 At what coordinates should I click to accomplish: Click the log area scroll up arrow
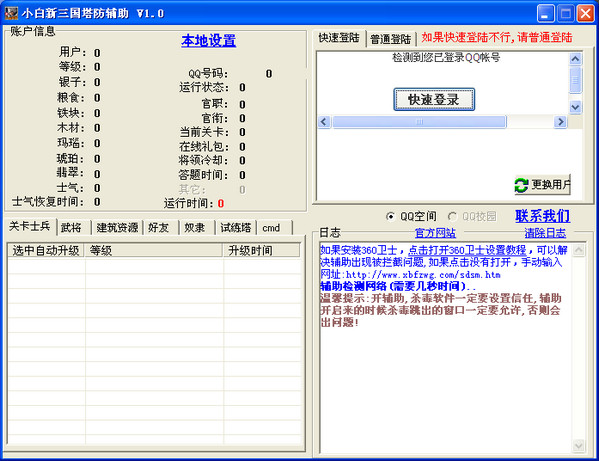[x=579, y=251]
